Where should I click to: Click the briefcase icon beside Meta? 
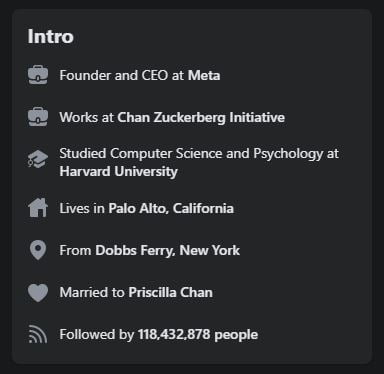(38, 75)
